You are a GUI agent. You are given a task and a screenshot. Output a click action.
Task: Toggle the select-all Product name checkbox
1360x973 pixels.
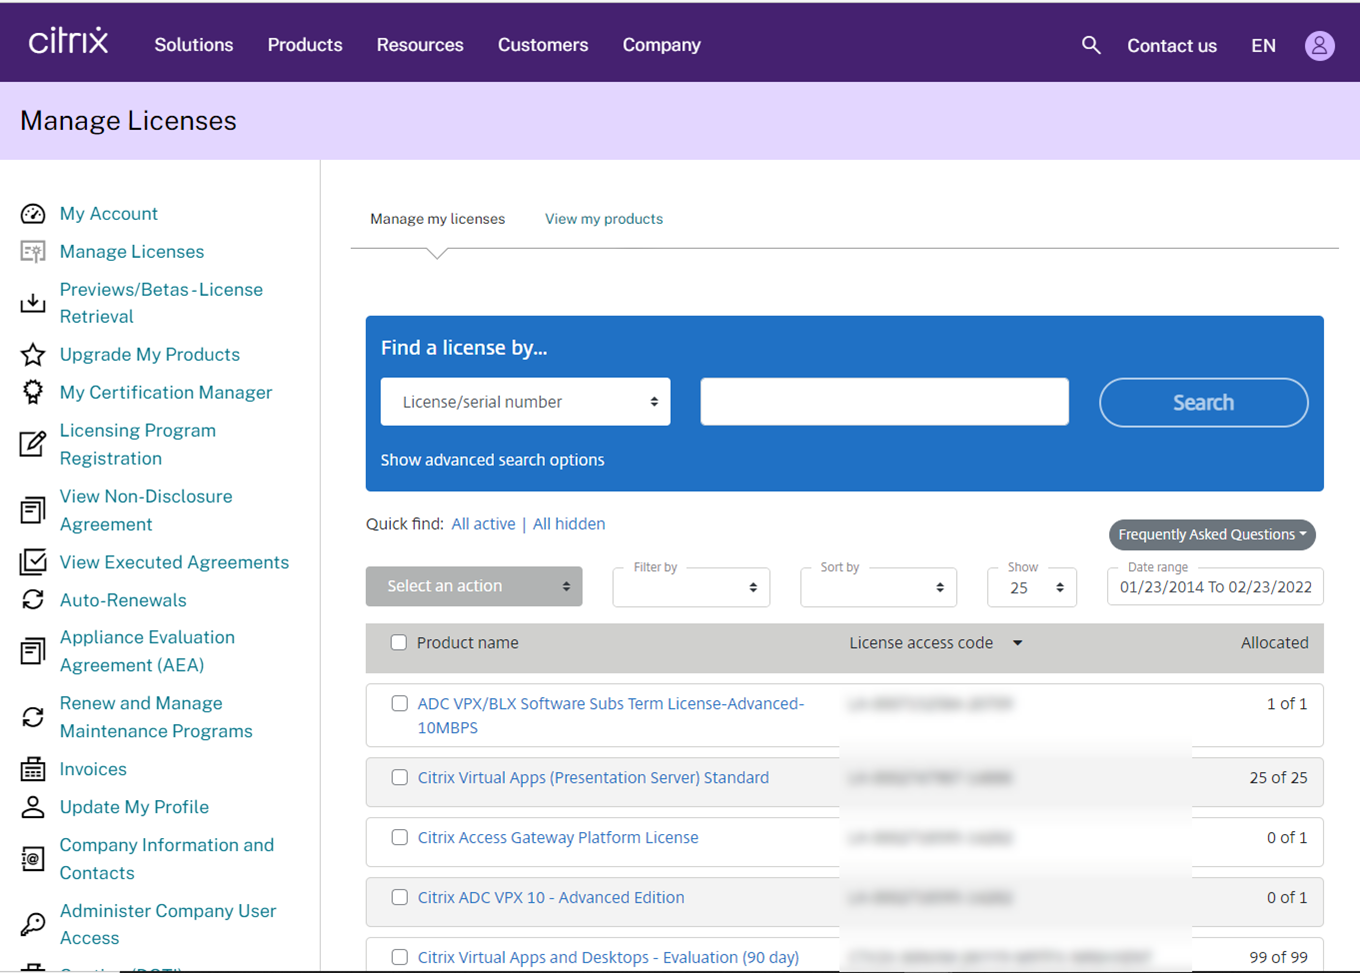coord(399,643)
